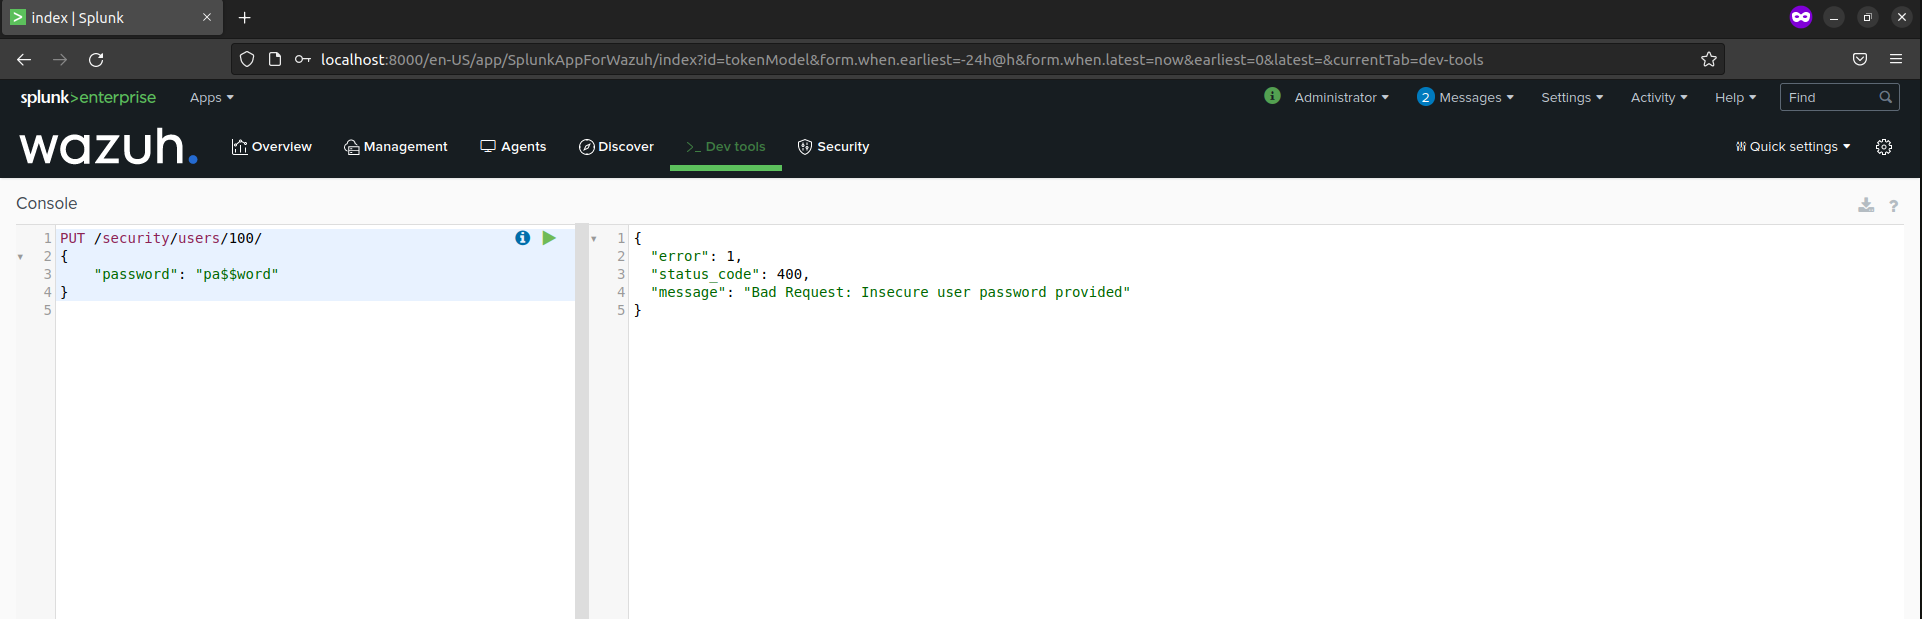Screen dimensions: 1922x619
Task: Bookmark this page with star icon
Action: coord(1709,59)
